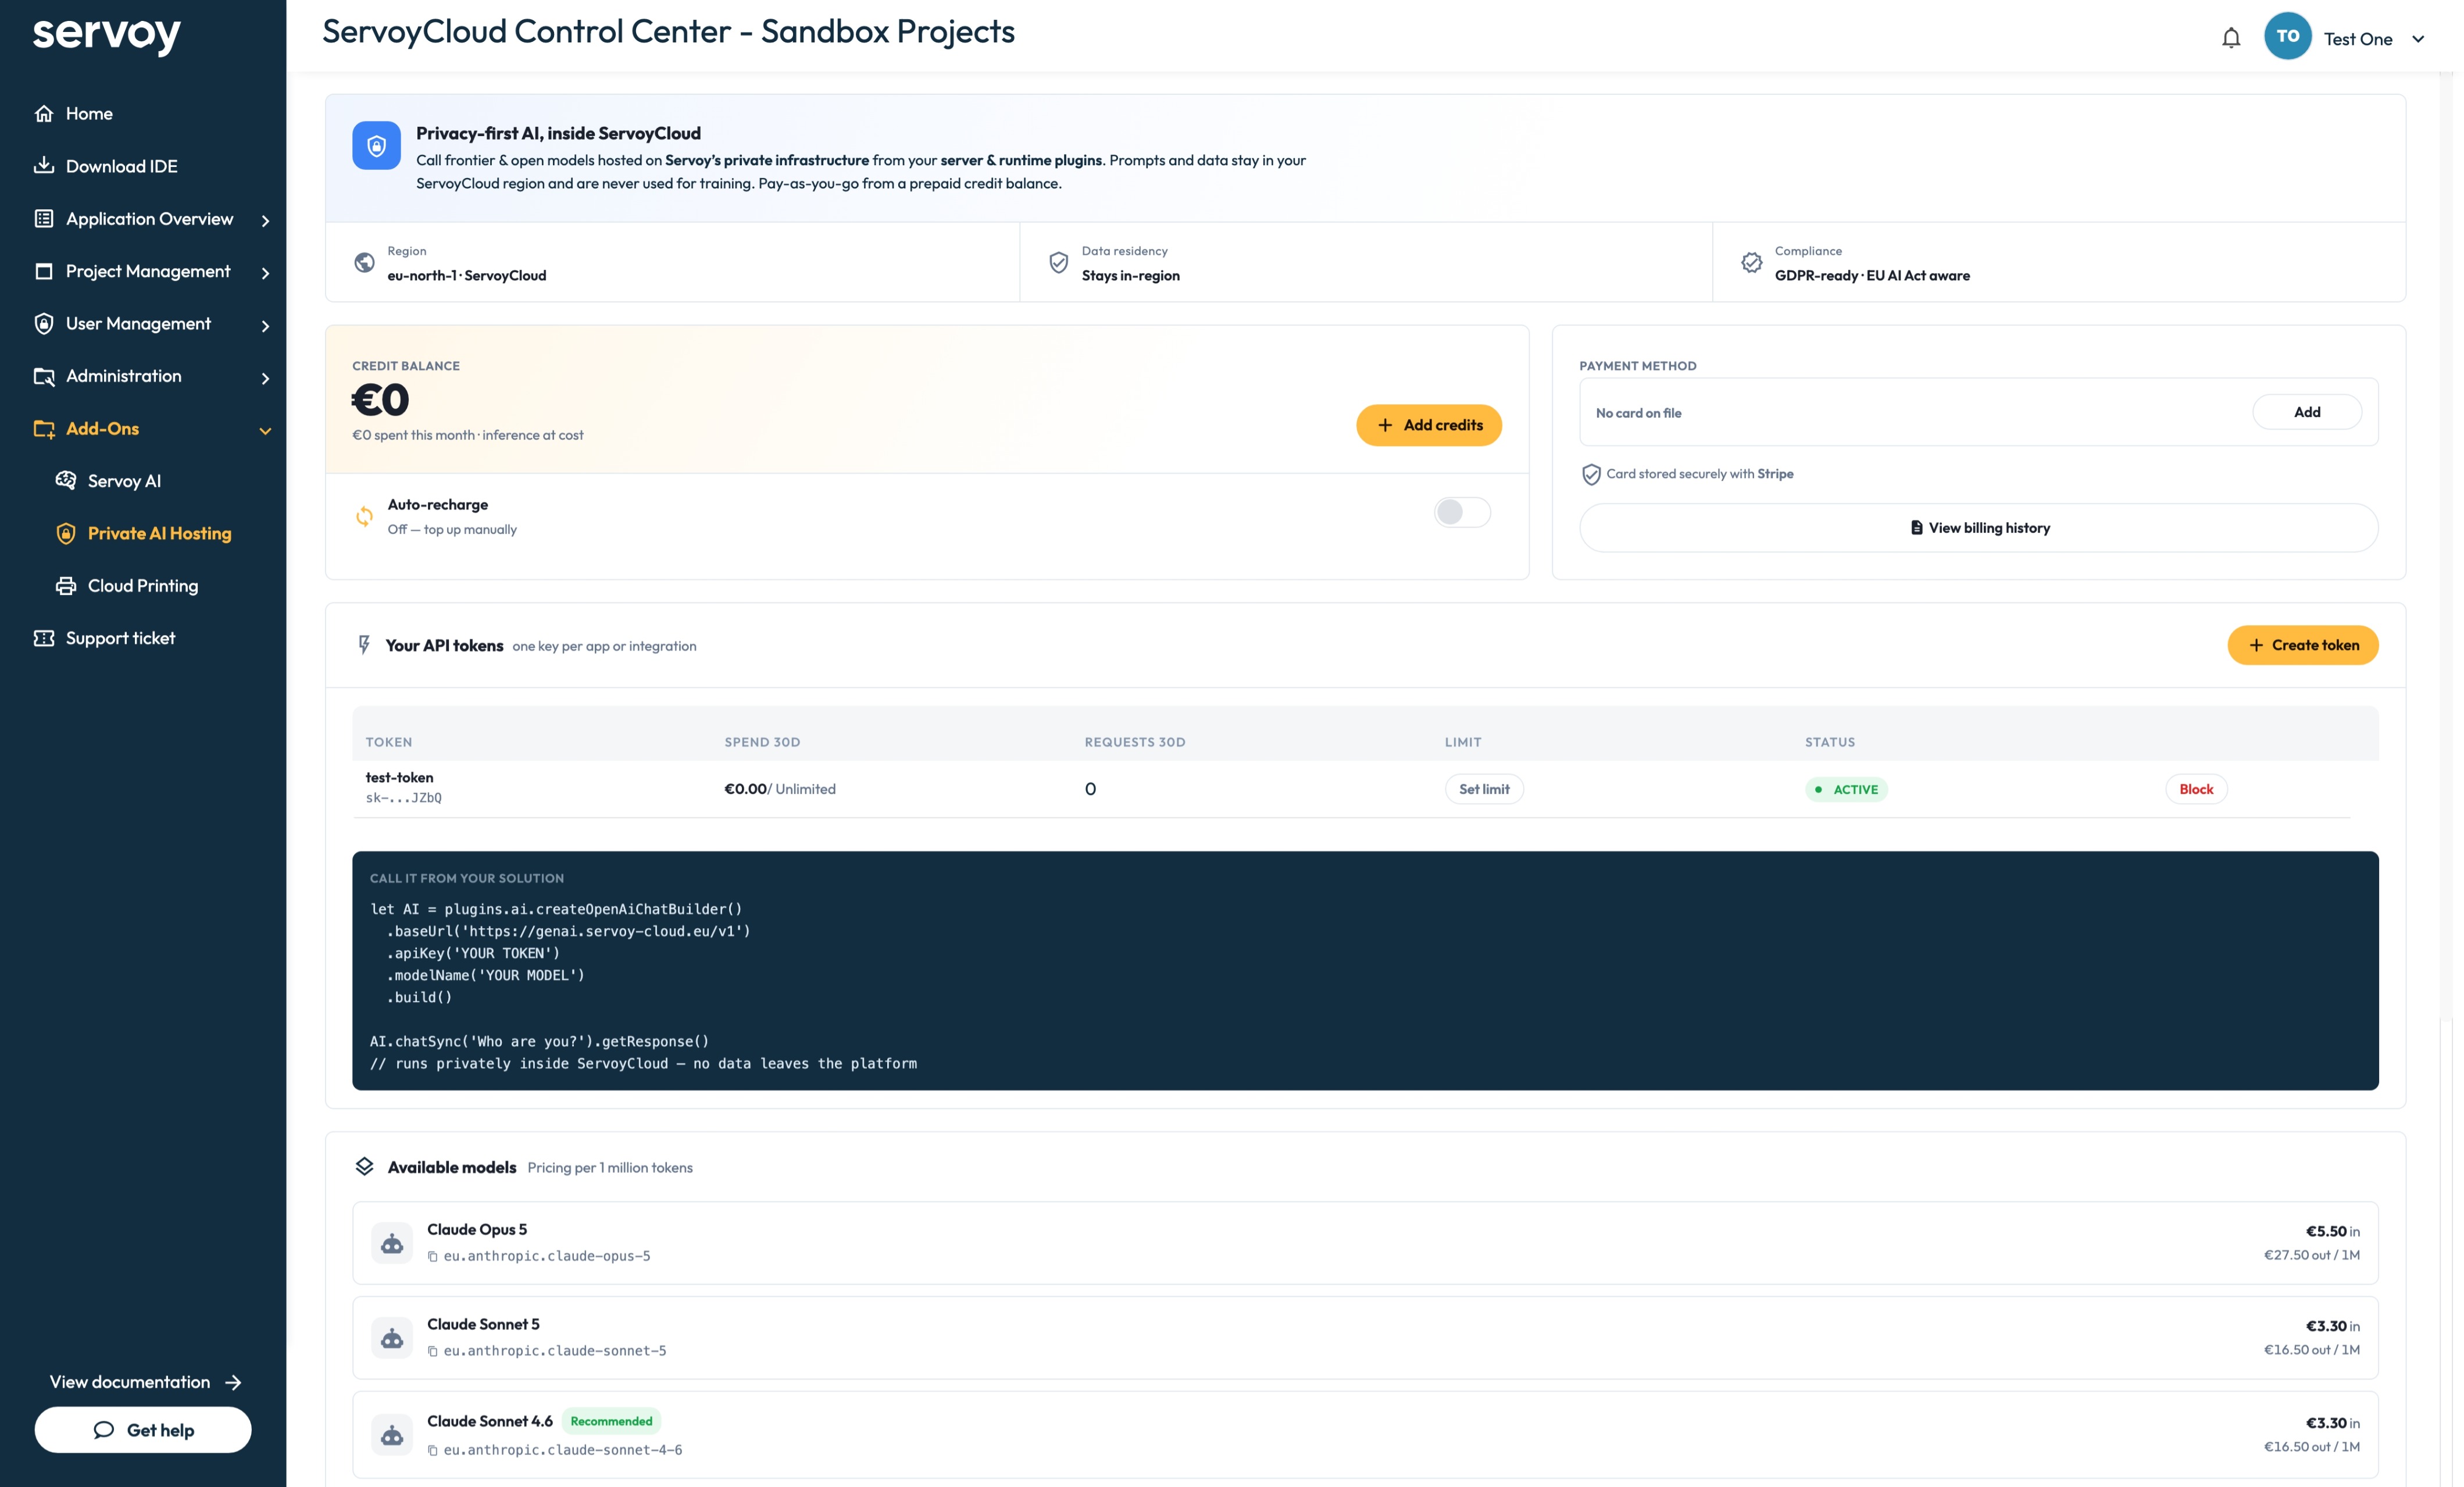2464x1487 pixels.
Task: Click the Application Overview list icon
Action: coord(44,218)
